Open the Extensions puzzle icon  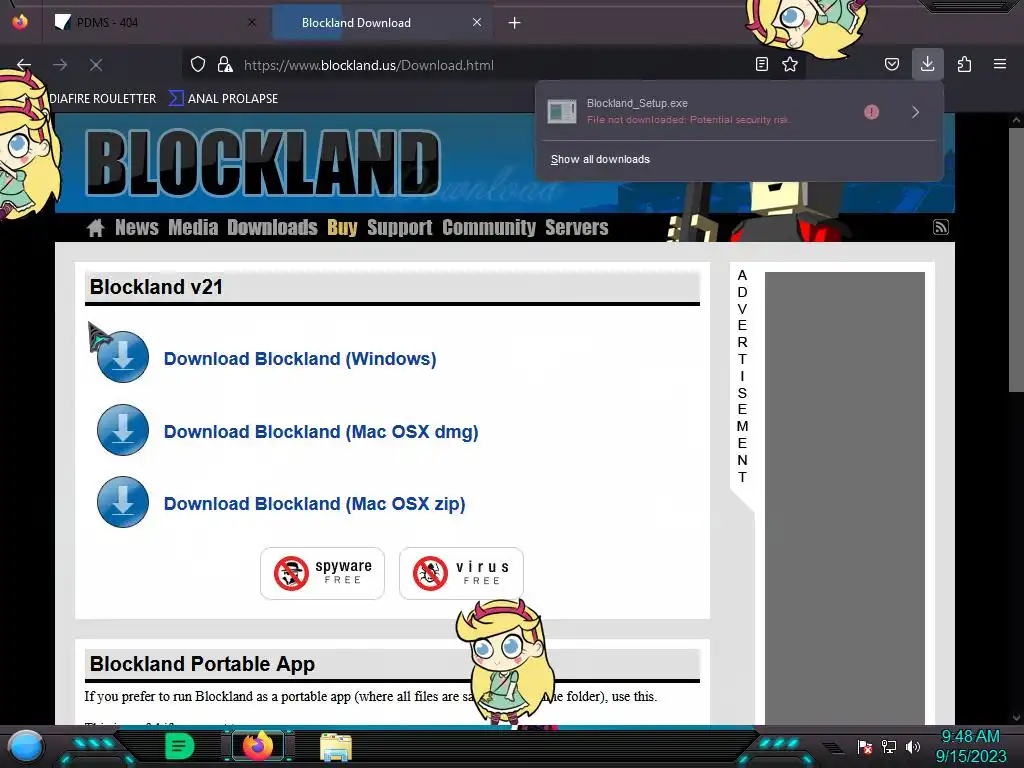(964, 65)
